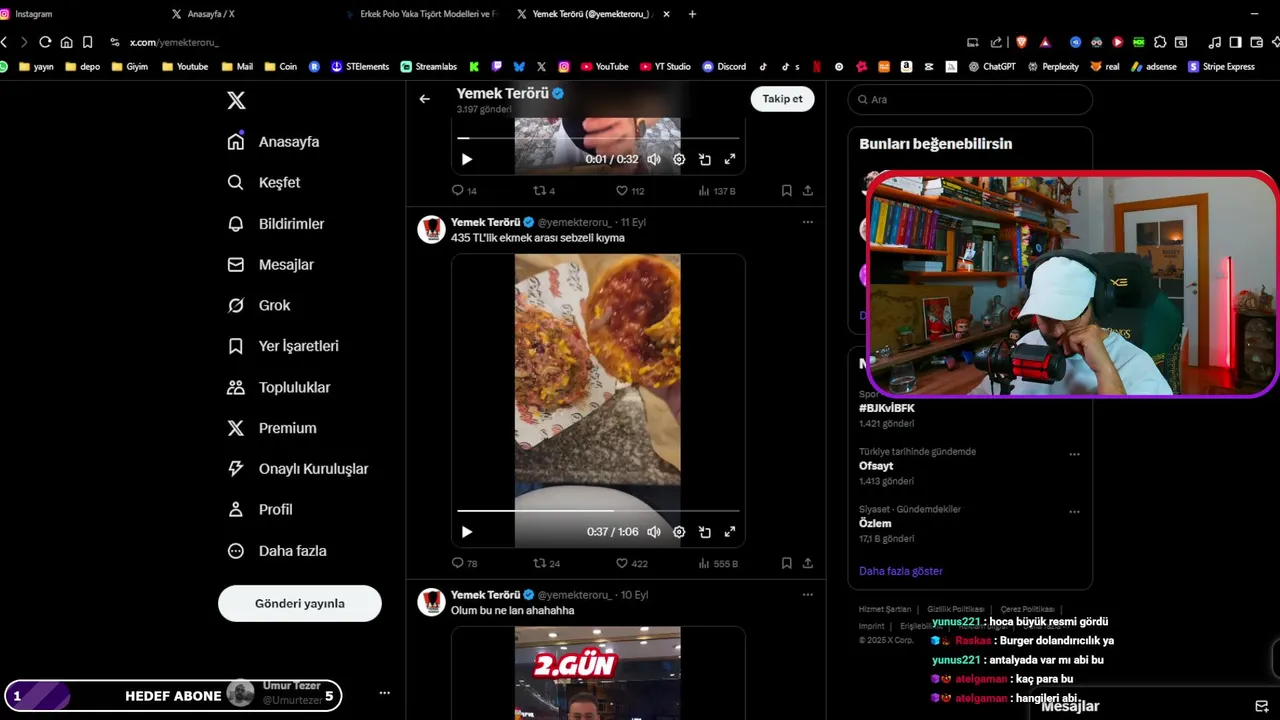Open settings gear on 0:37 video
The width and height of the screenshot is (1280, 720).
679,532
